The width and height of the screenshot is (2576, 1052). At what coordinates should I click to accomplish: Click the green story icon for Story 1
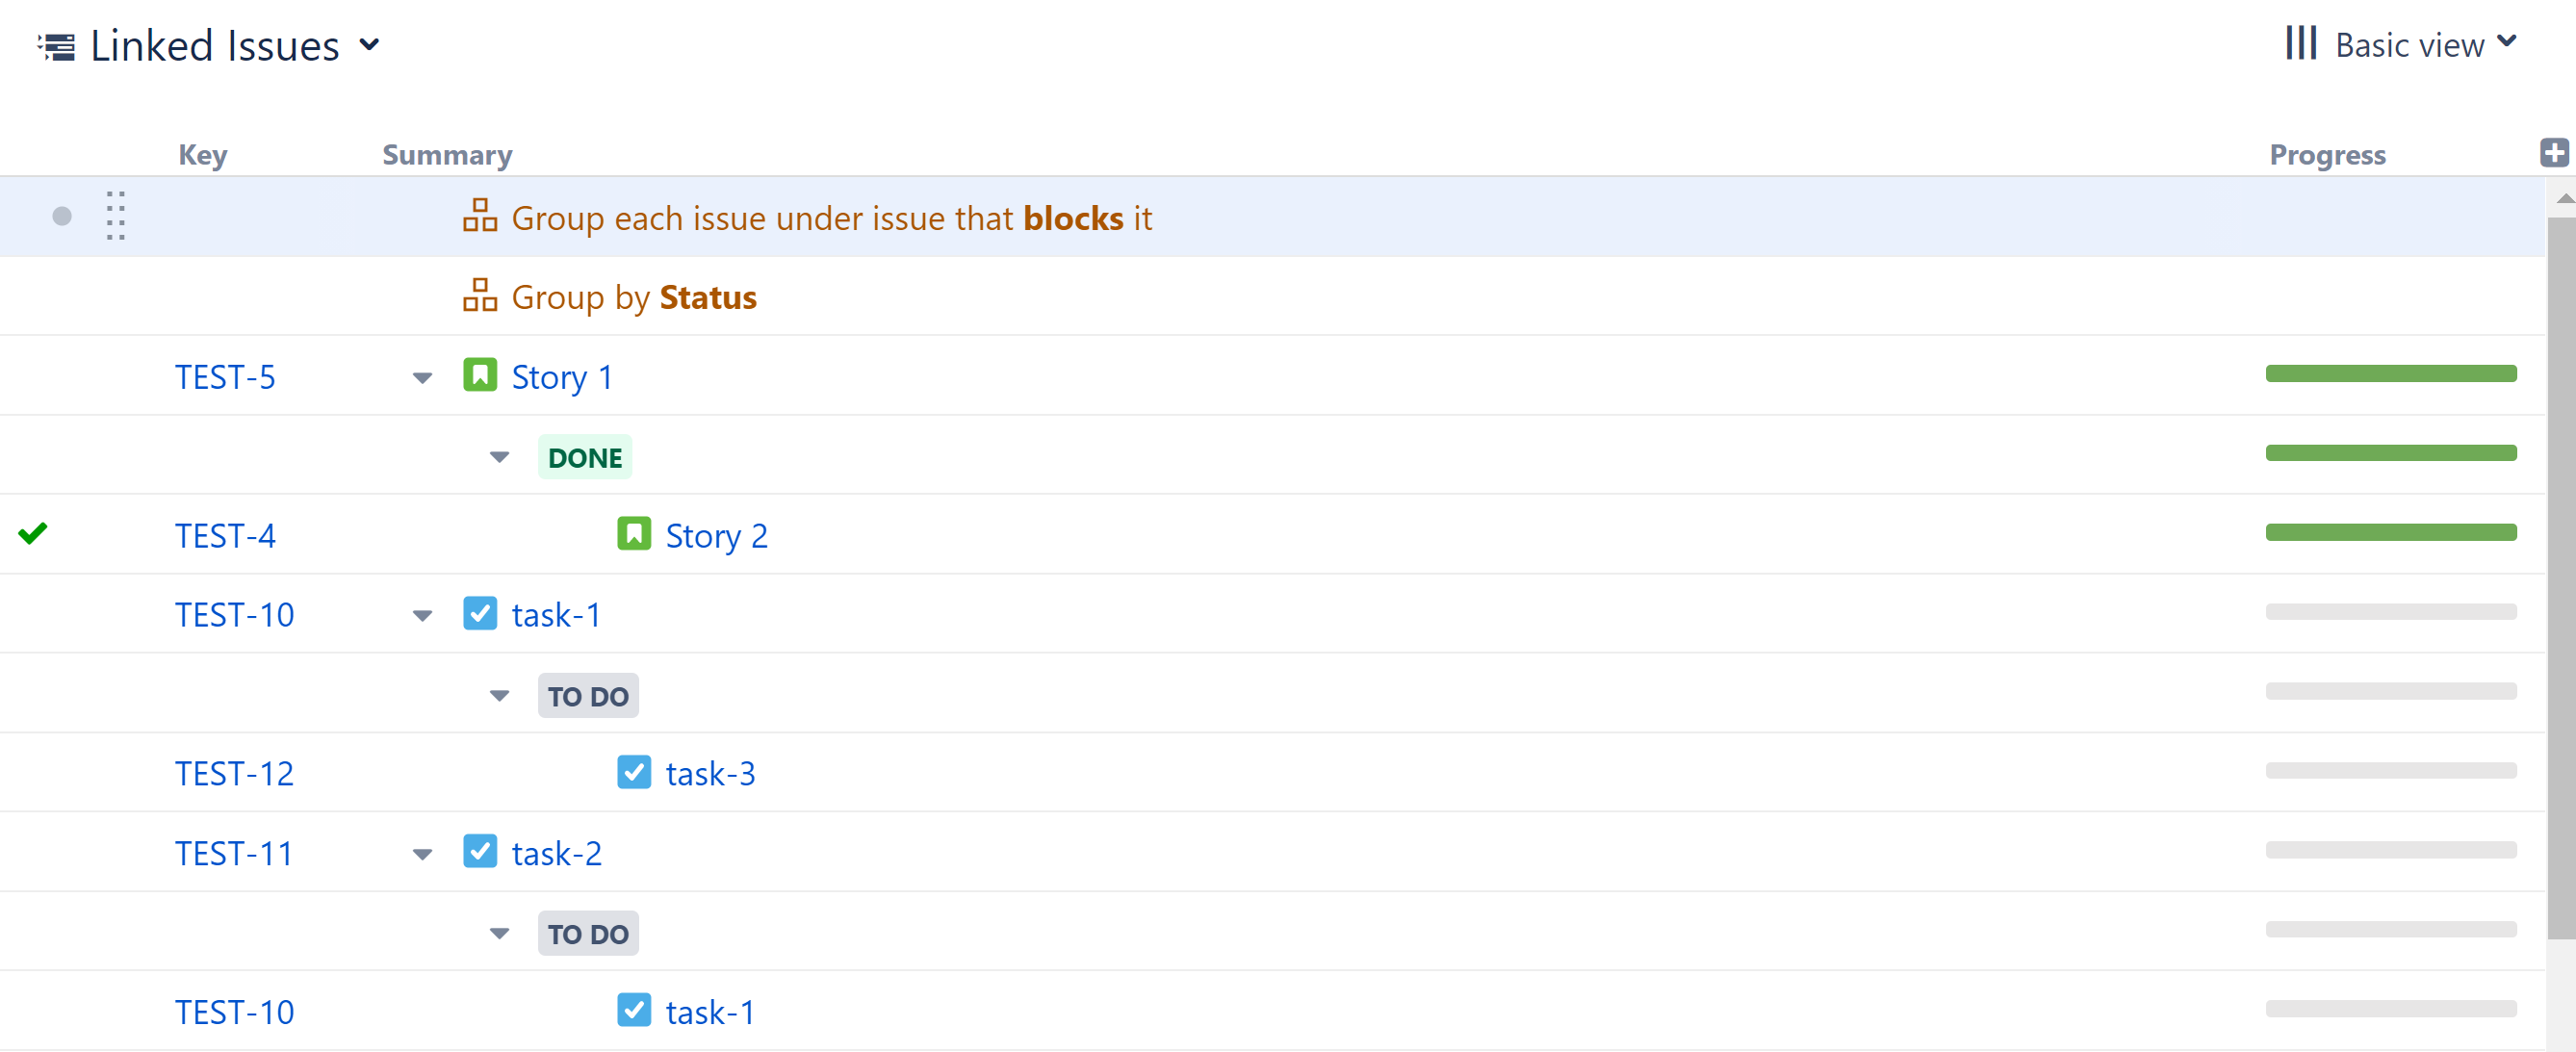tap(480, 375)
